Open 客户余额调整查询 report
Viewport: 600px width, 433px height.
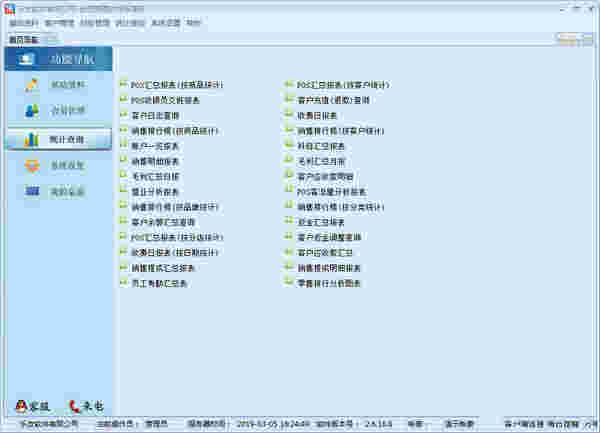(x=329, y=238)
